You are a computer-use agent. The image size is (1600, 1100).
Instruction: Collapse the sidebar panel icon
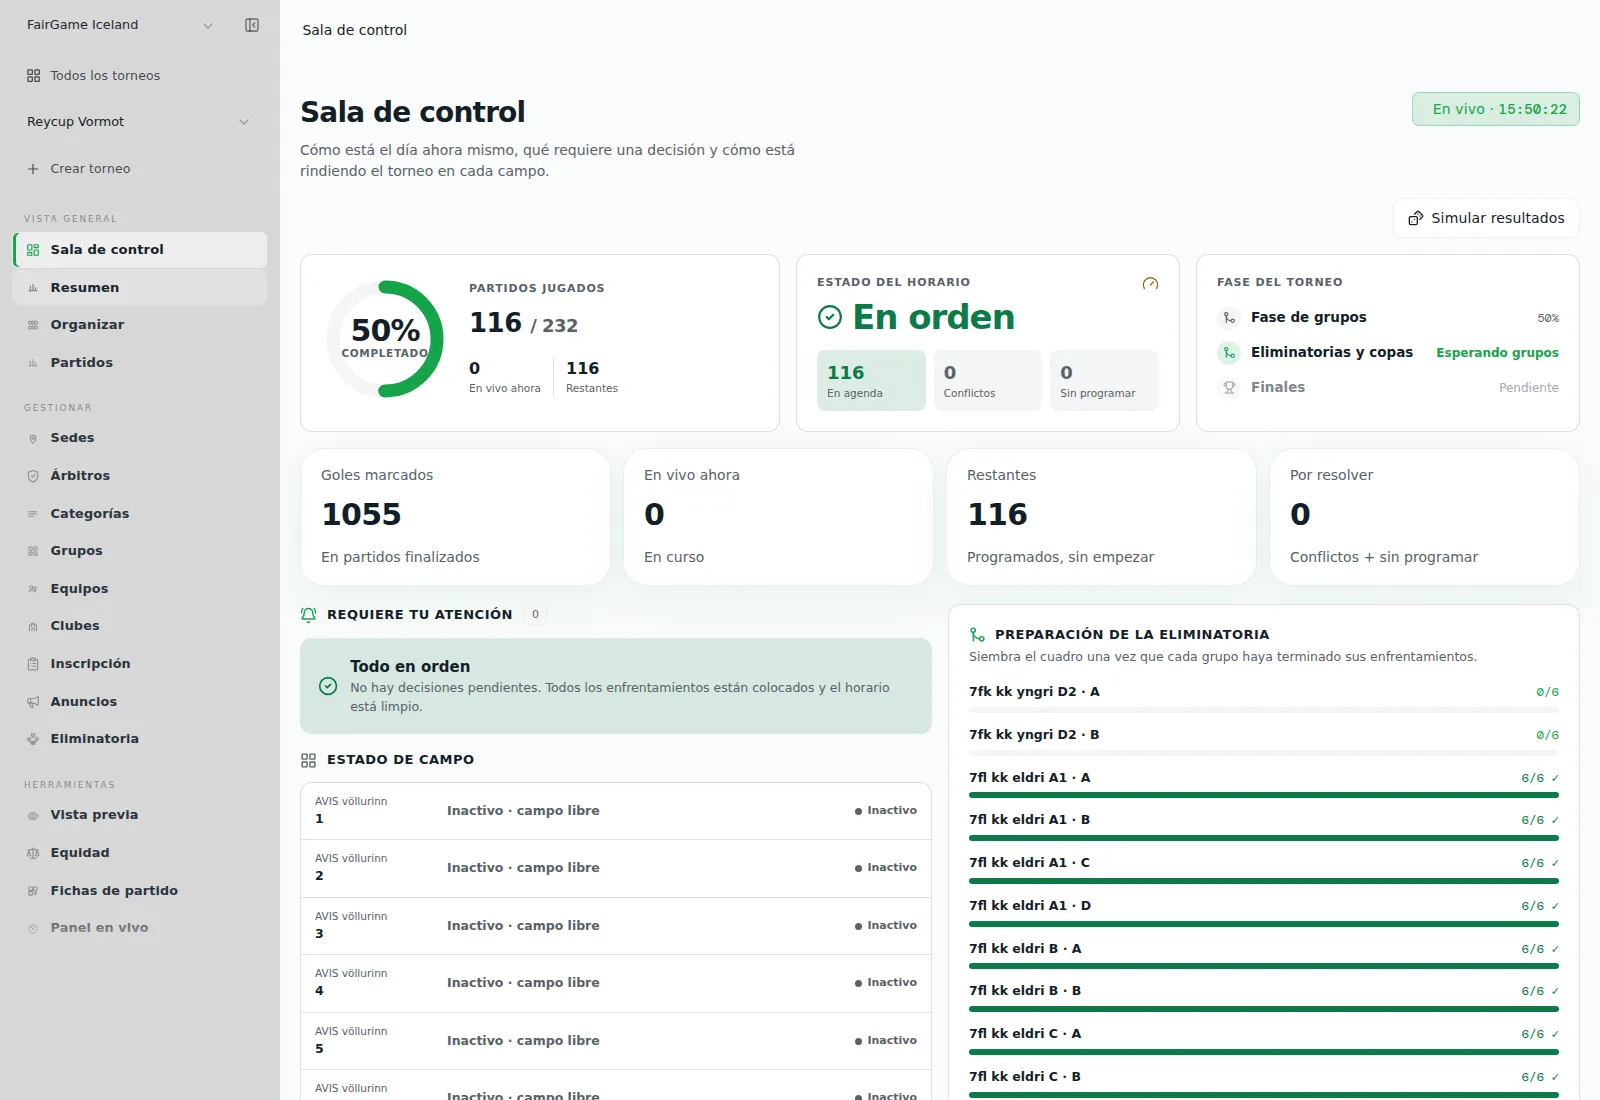pyautogui.click(x=252, y=25)
